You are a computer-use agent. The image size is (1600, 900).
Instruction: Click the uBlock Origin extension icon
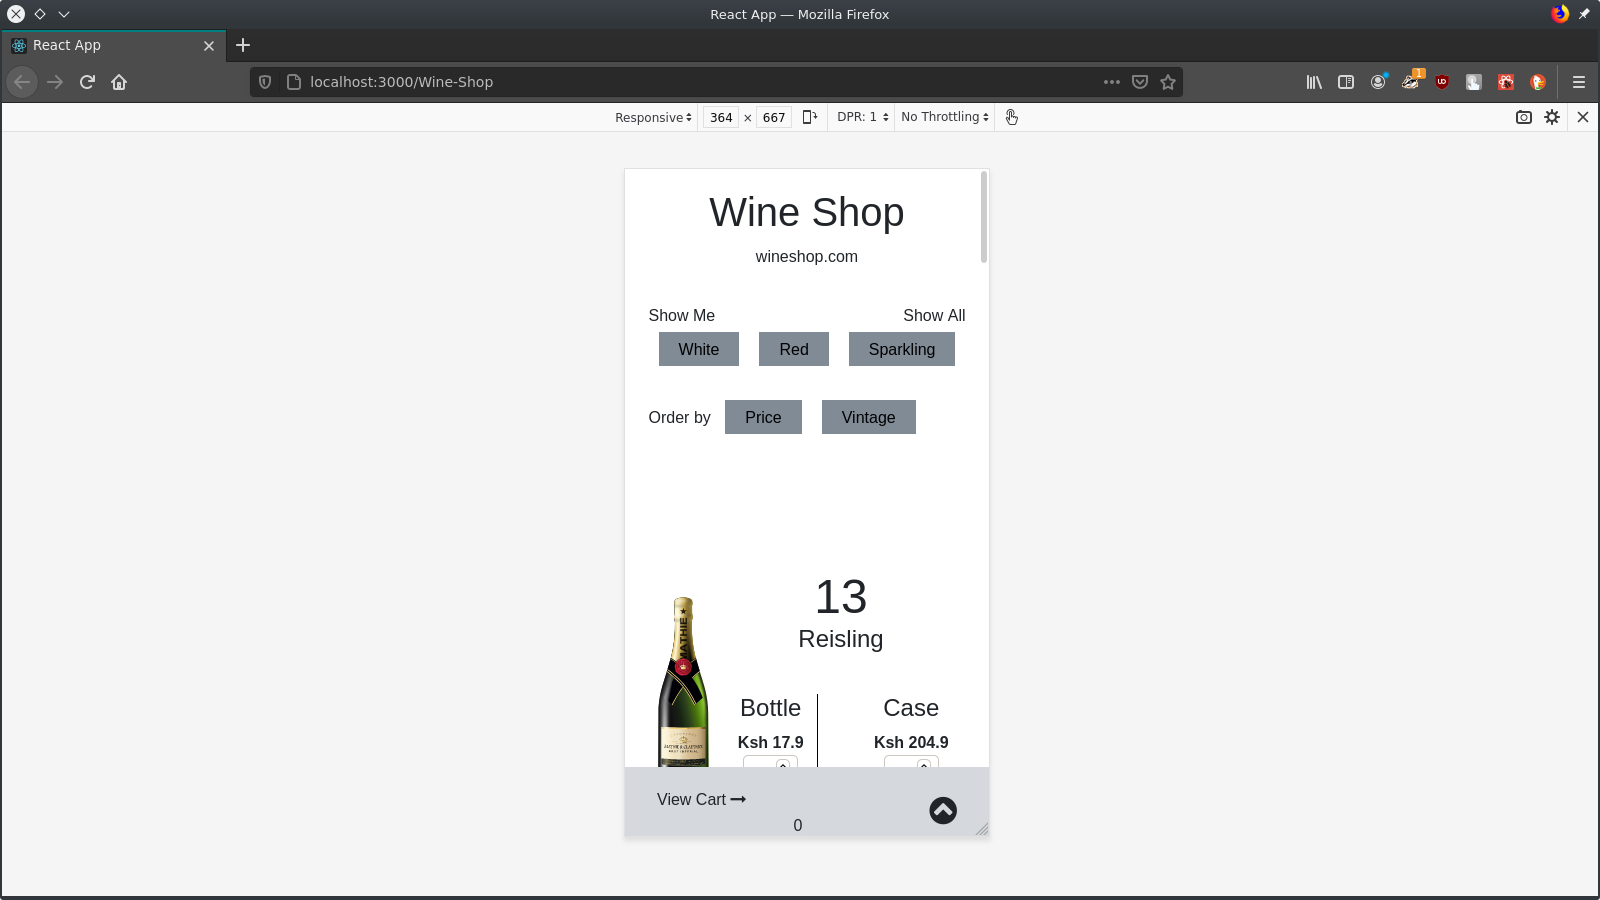click(x=1440, y=82)
